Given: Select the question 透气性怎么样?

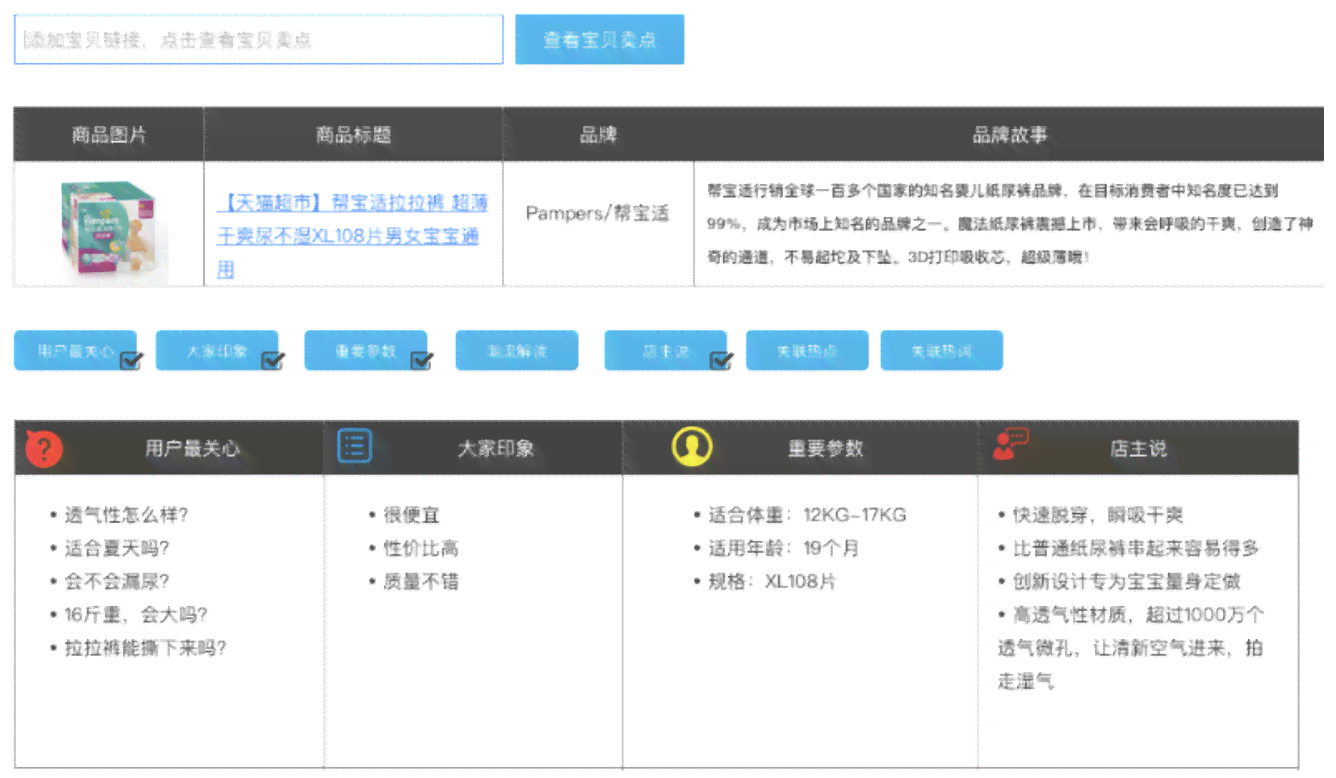Looking at the screenshot, I should pyautogui.click(x=126, y=515).
